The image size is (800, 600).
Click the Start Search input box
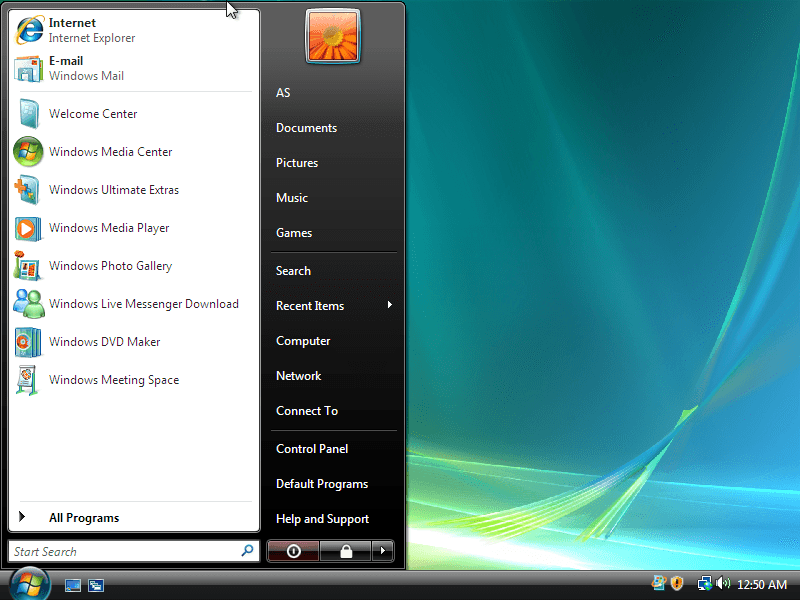[134, 551]
